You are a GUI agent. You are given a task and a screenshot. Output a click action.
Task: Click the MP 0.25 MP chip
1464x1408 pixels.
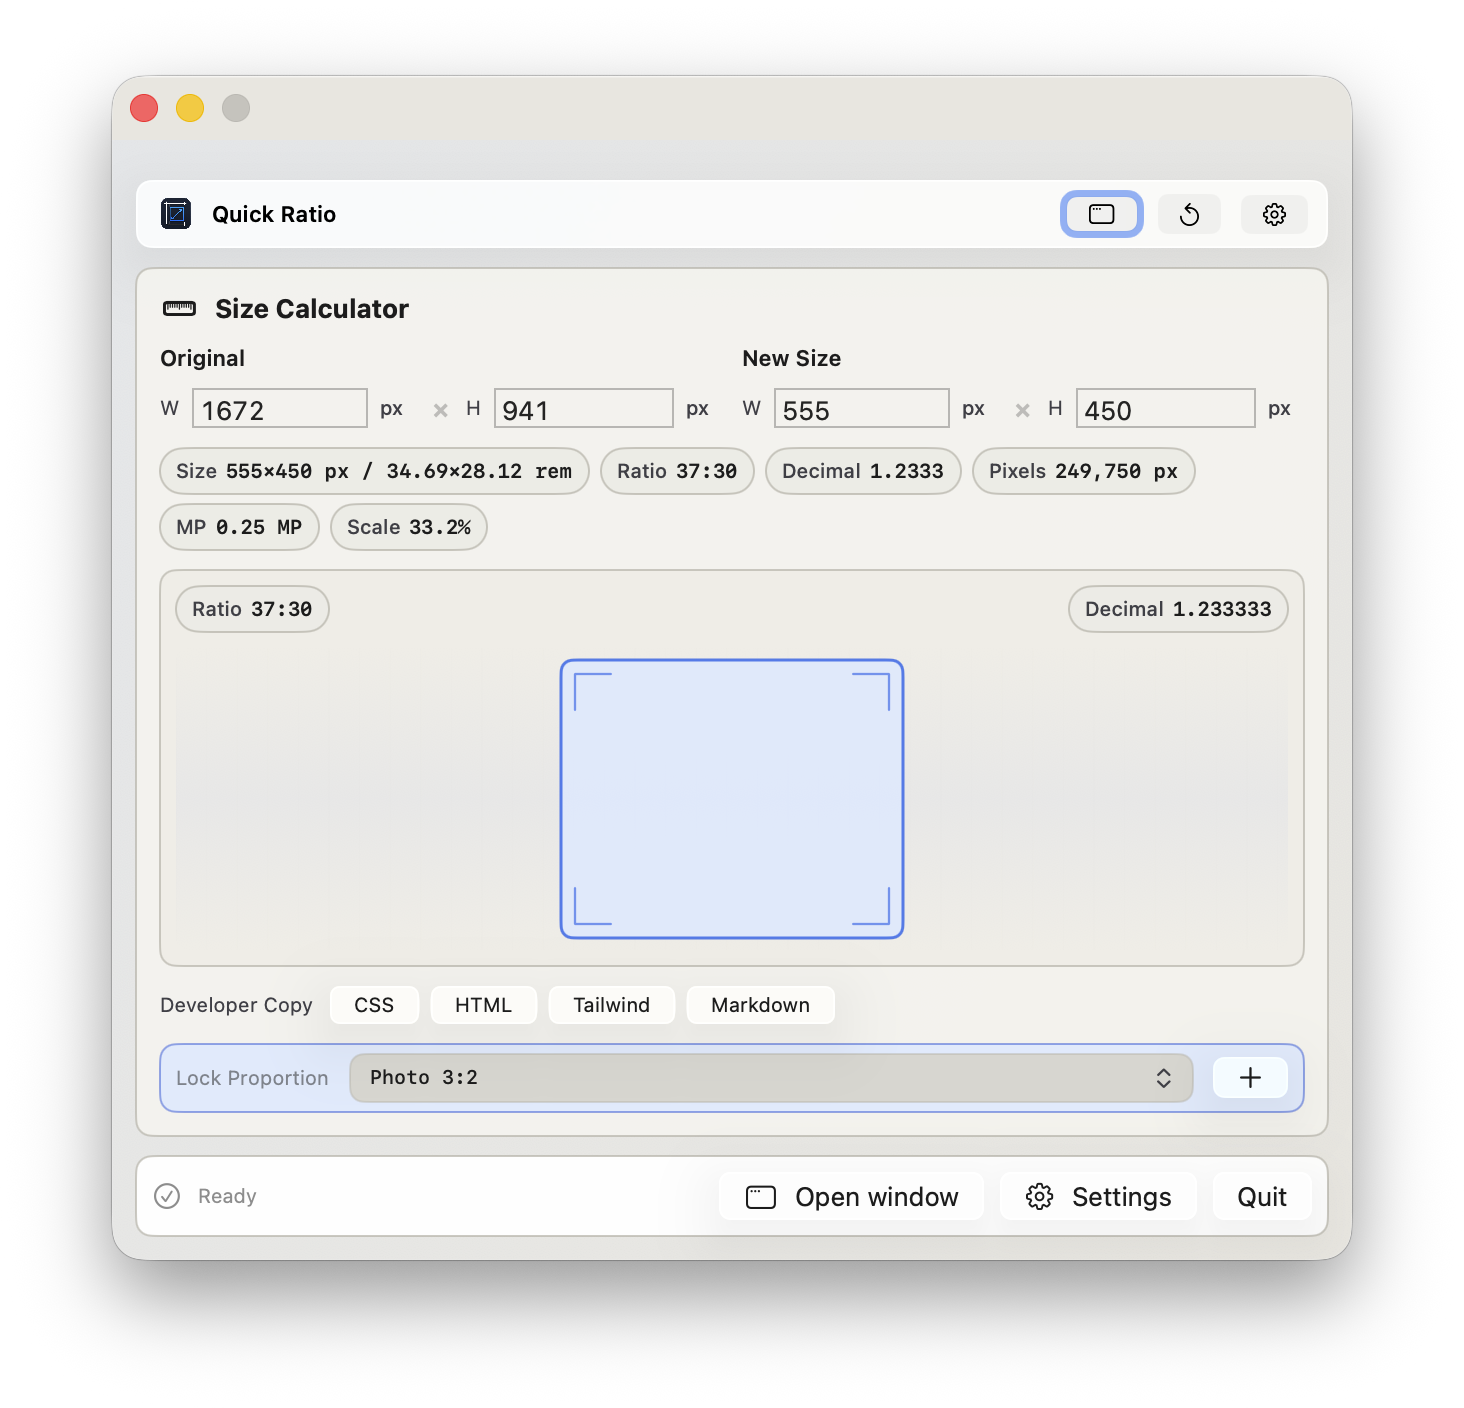pos(239,527)
